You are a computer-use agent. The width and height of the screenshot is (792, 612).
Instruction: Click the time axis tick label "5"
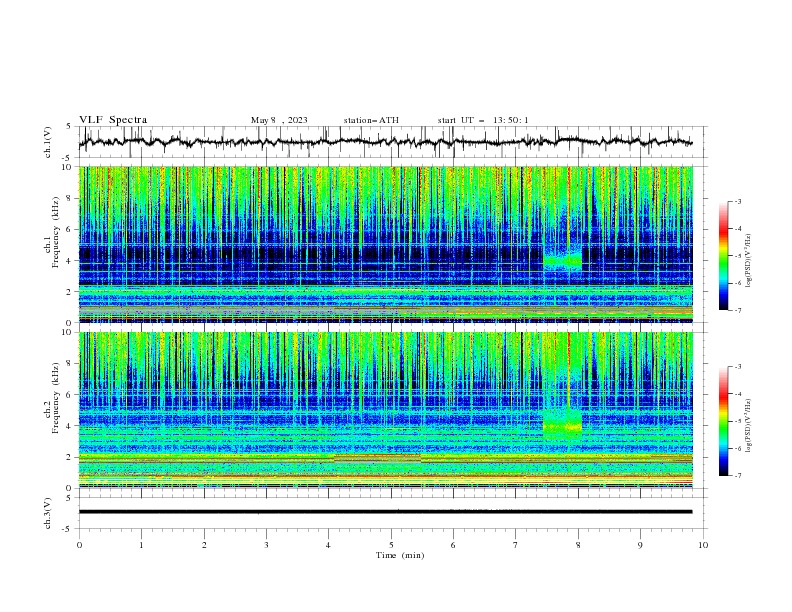(x=391, y=545)
